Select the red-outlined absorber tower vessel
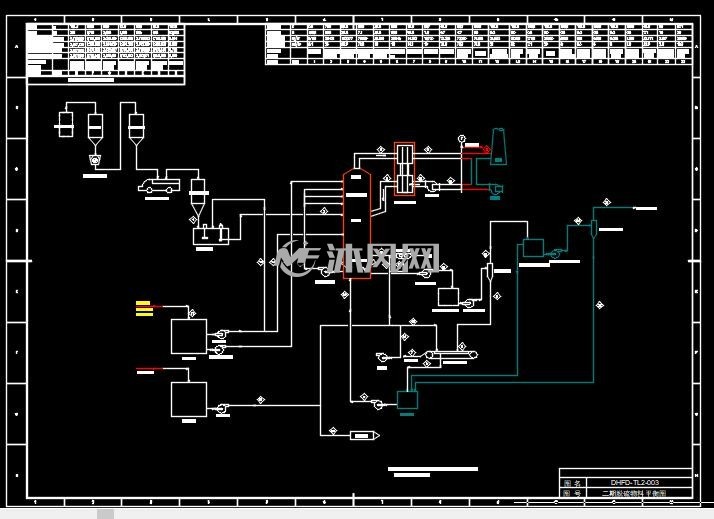This screenshot has height=519, width=714. (x=357, y=223)
